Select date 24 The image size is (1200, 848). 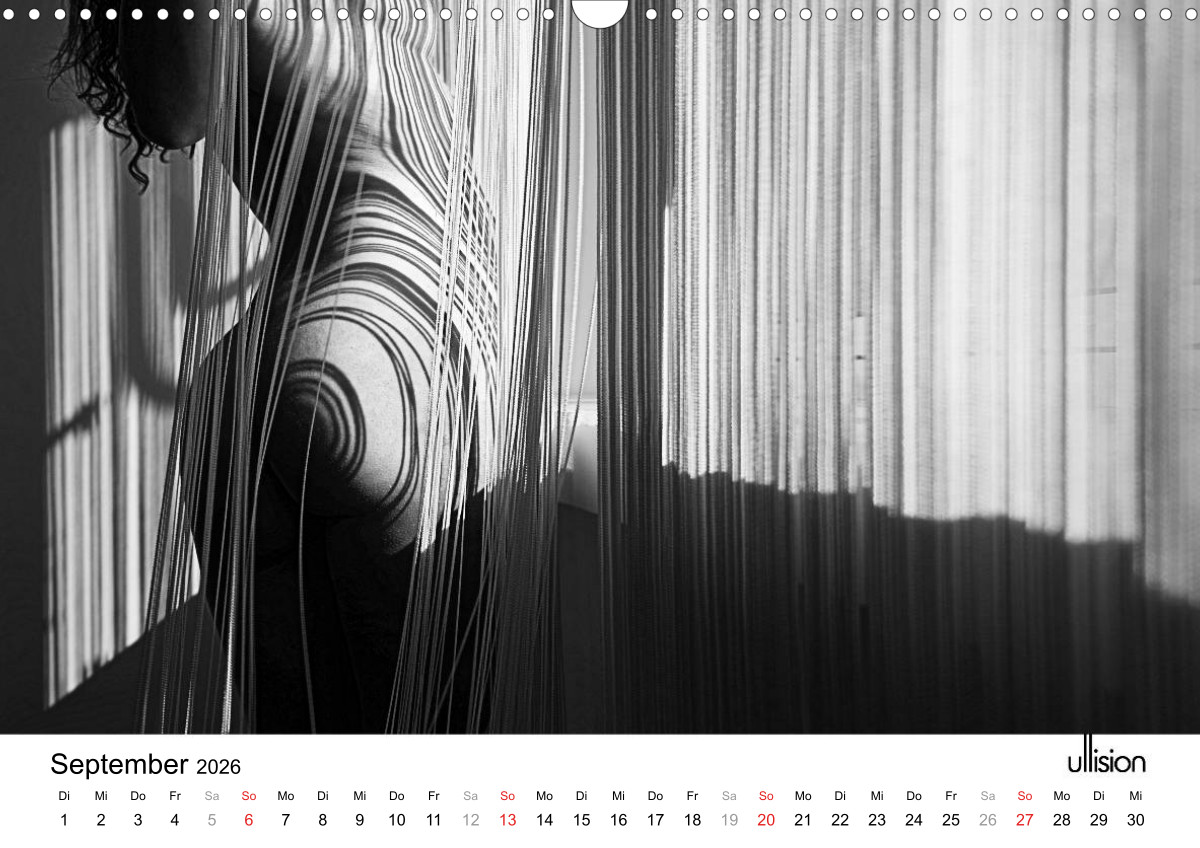pos(914,820)
